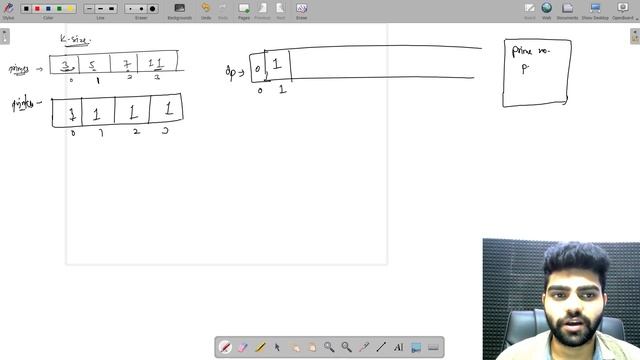Switch to Board mode
Viewport: 640px width, 360px height.
coord(530,11)
